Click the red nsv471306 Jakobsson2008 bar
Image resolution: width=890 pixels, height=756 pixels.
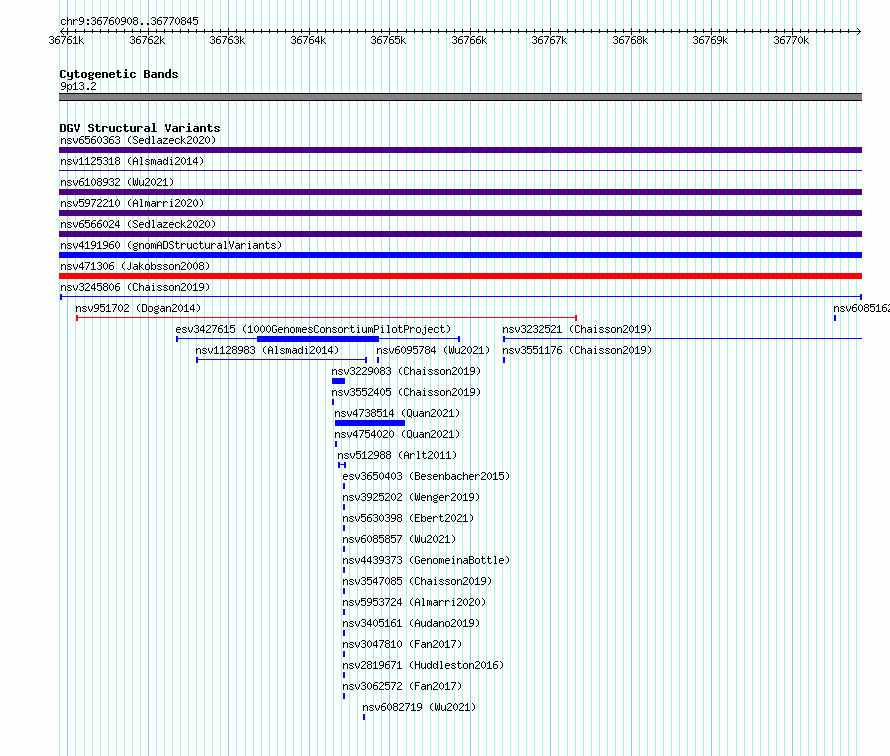460,276
